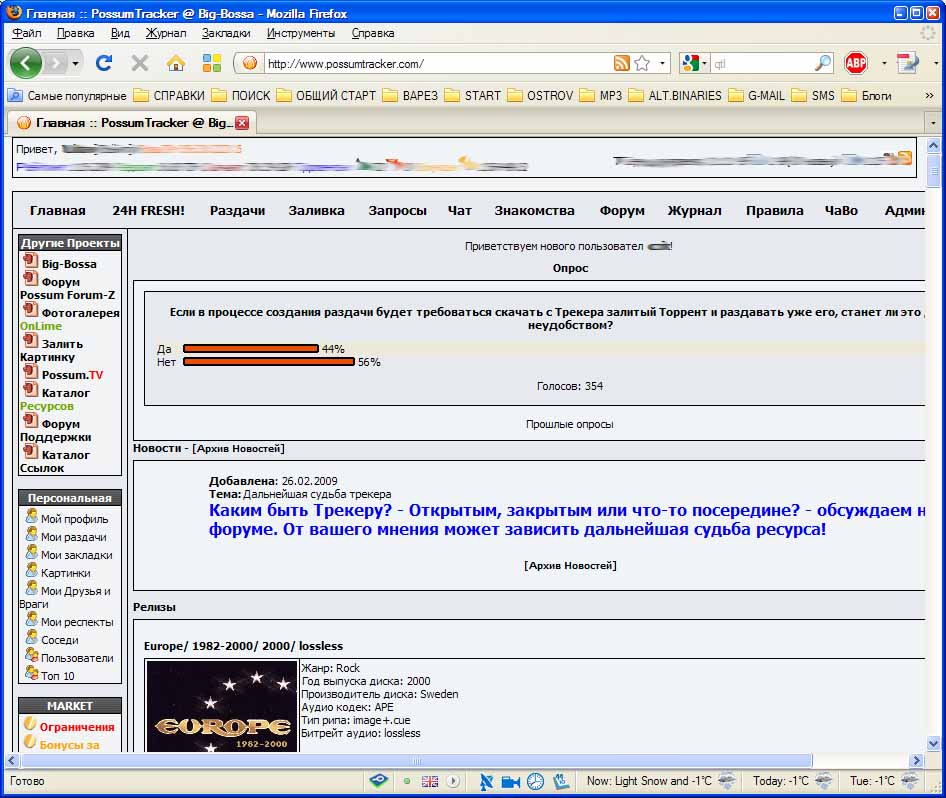Viewport: 946px width, 798px height.
Task: Open the Правка menu
Action: [75, 33]
